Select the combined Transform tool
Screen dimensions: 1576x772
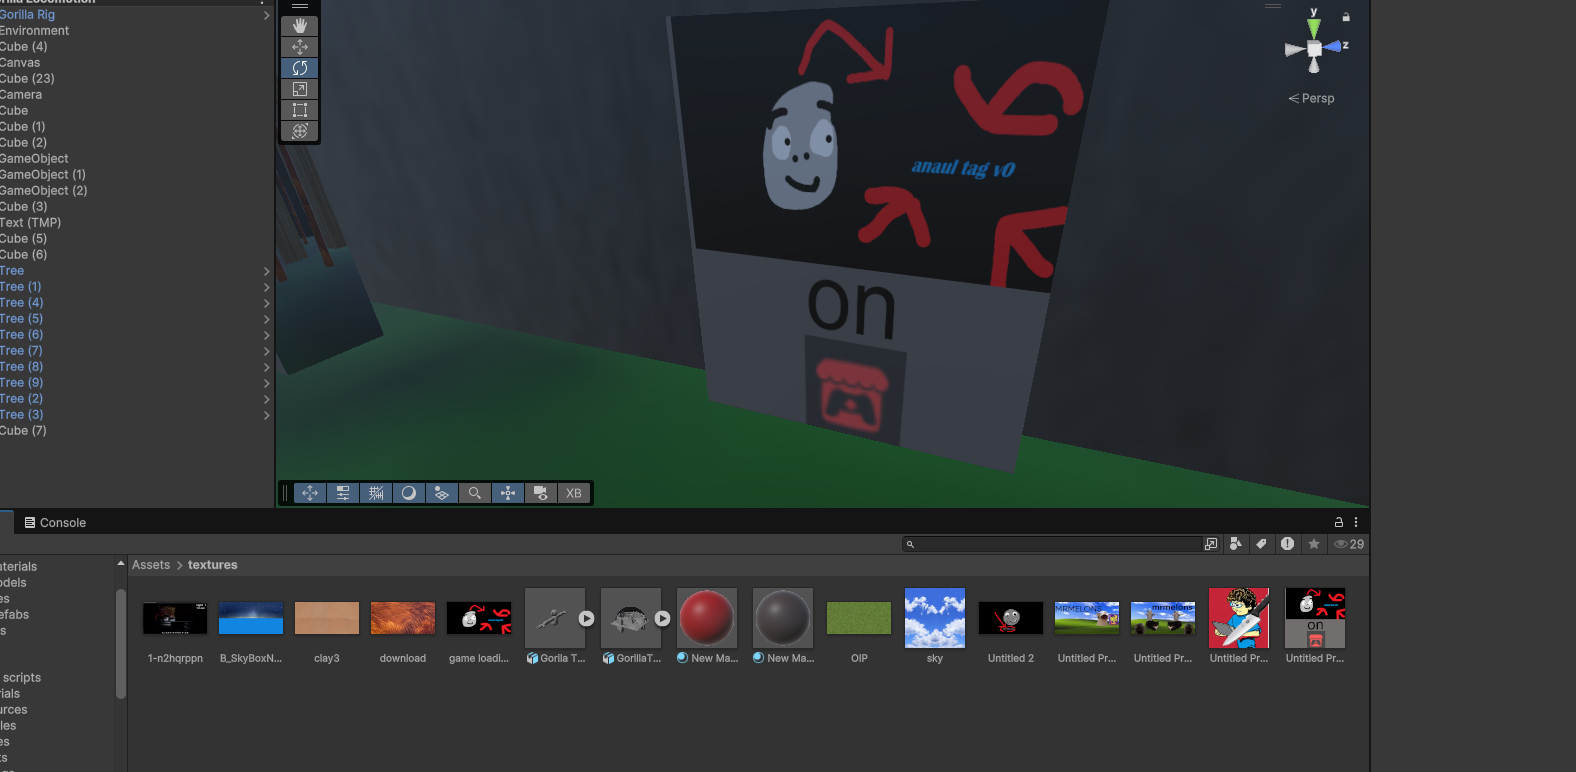point(300,131)
